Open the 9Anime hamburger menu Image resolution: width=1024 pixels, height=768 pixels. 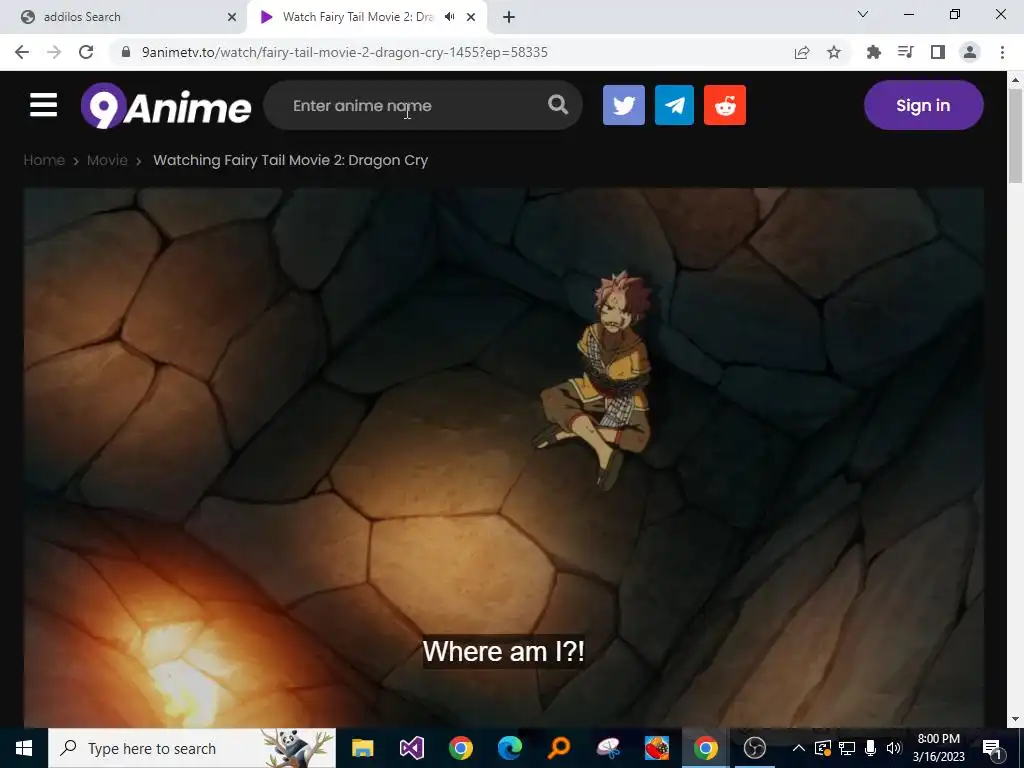coord(43,105)
